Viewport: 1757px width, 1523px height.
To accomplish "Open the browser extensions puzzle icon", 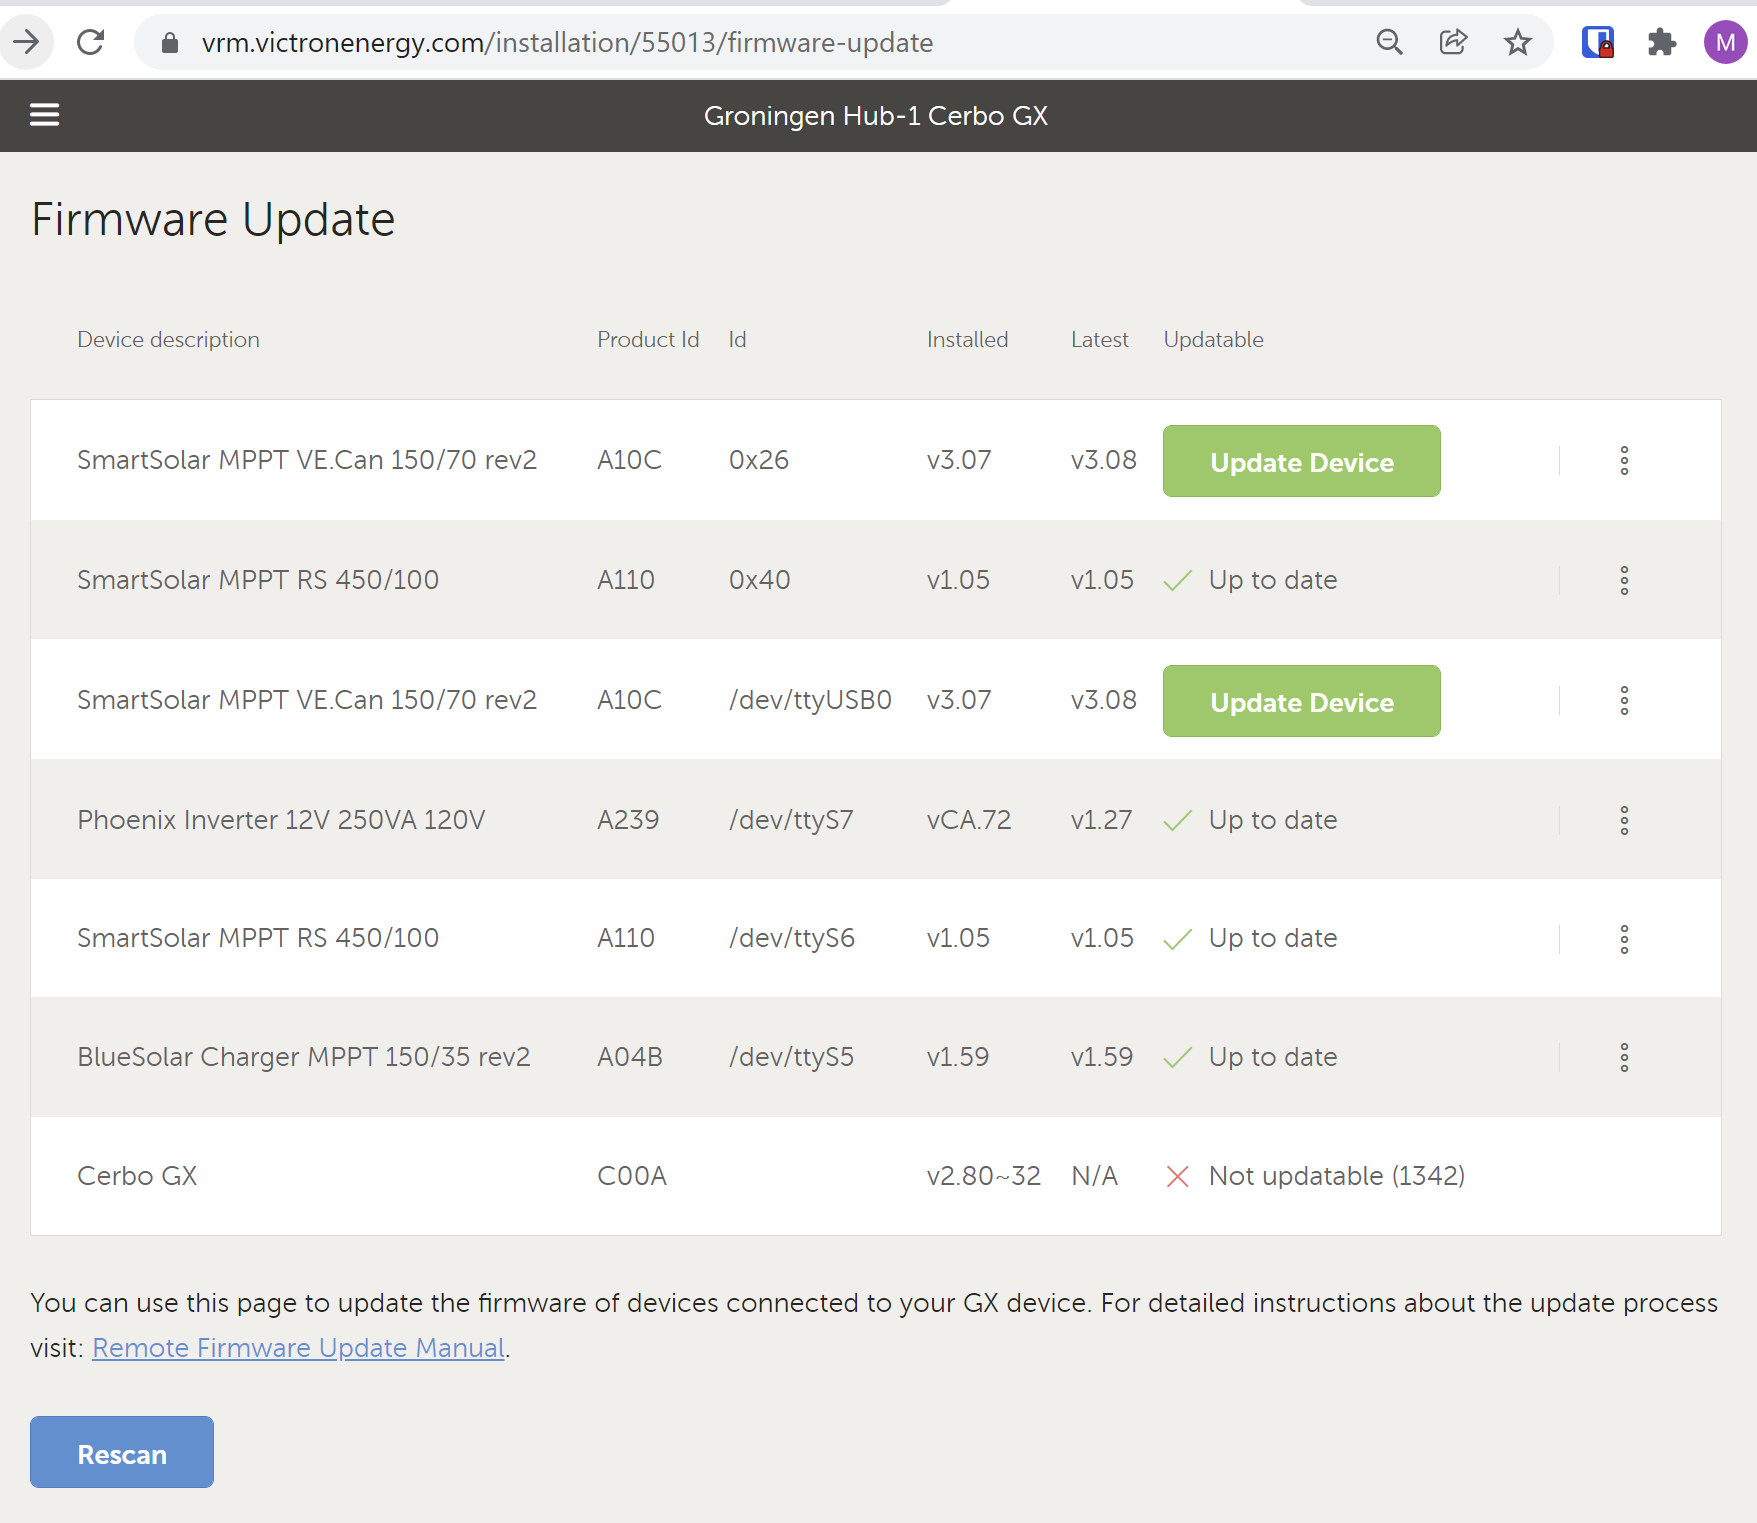I will [1661, 42].
